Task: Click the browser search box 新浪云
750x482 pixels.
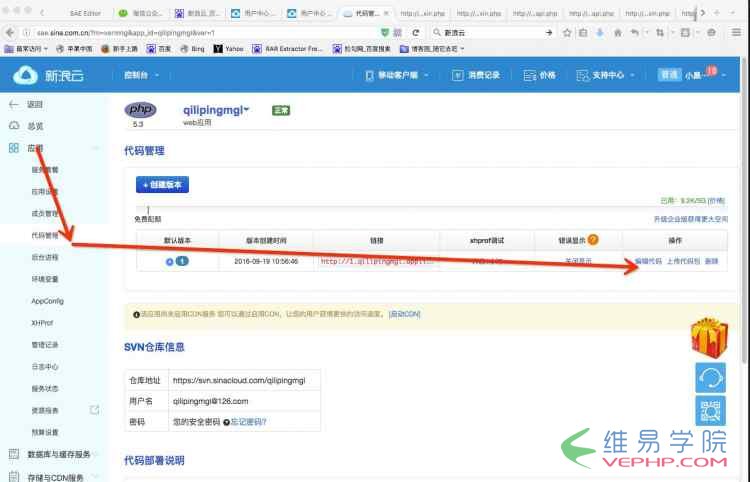Action: [493, 33]
